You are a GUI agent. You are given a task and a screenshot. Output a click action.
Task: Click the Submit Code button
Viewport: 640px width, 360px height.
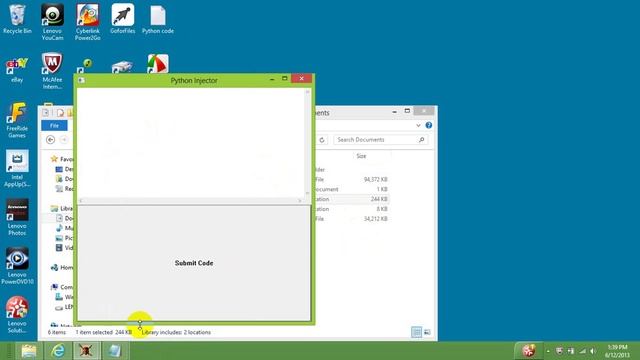point(194,263)
